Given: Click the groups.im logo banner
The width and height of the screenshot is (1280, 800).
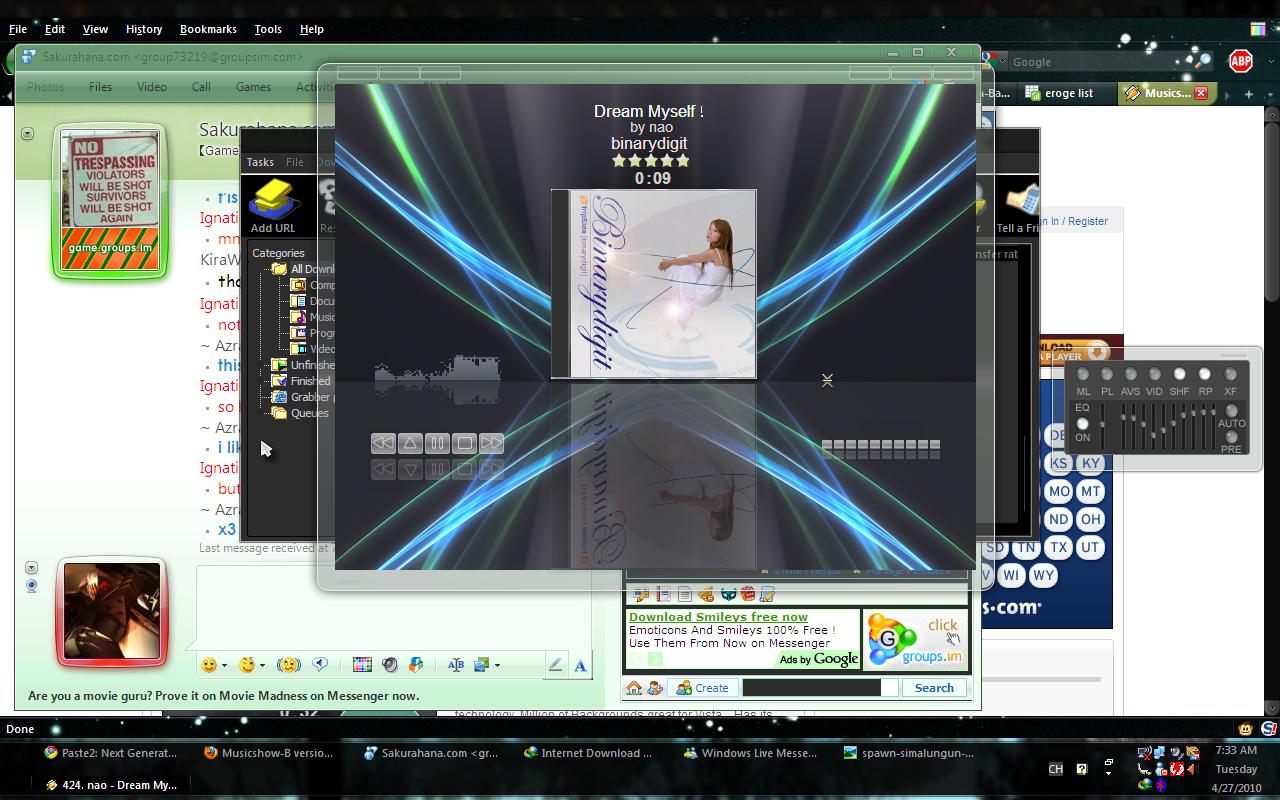Looking at the screenshot, I should click(x=915, y=640).
